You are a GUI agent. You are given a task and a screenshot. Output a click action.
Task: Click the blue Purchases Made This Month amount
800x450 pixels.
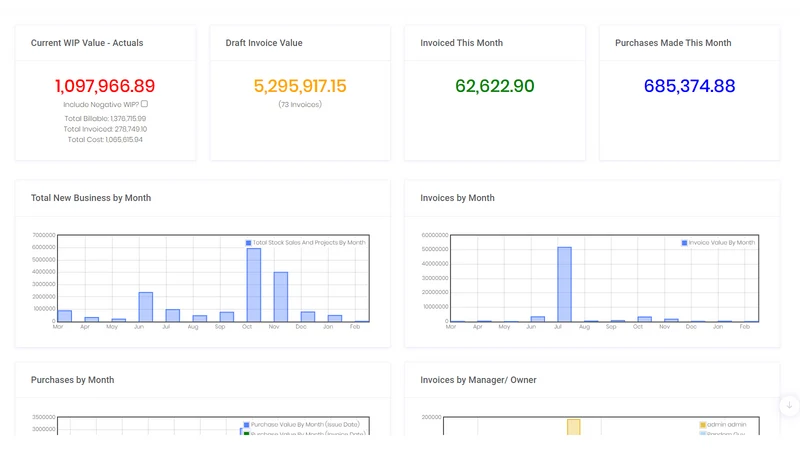pyautogui.click(x=689, y=86)
